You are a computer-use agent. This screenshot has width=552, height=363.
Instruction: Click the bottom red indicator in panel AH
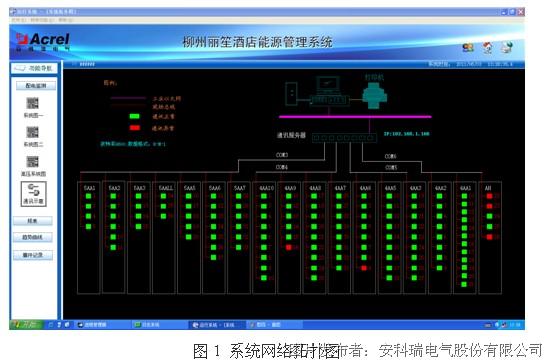pyautogui.click(x=489, y=237)
